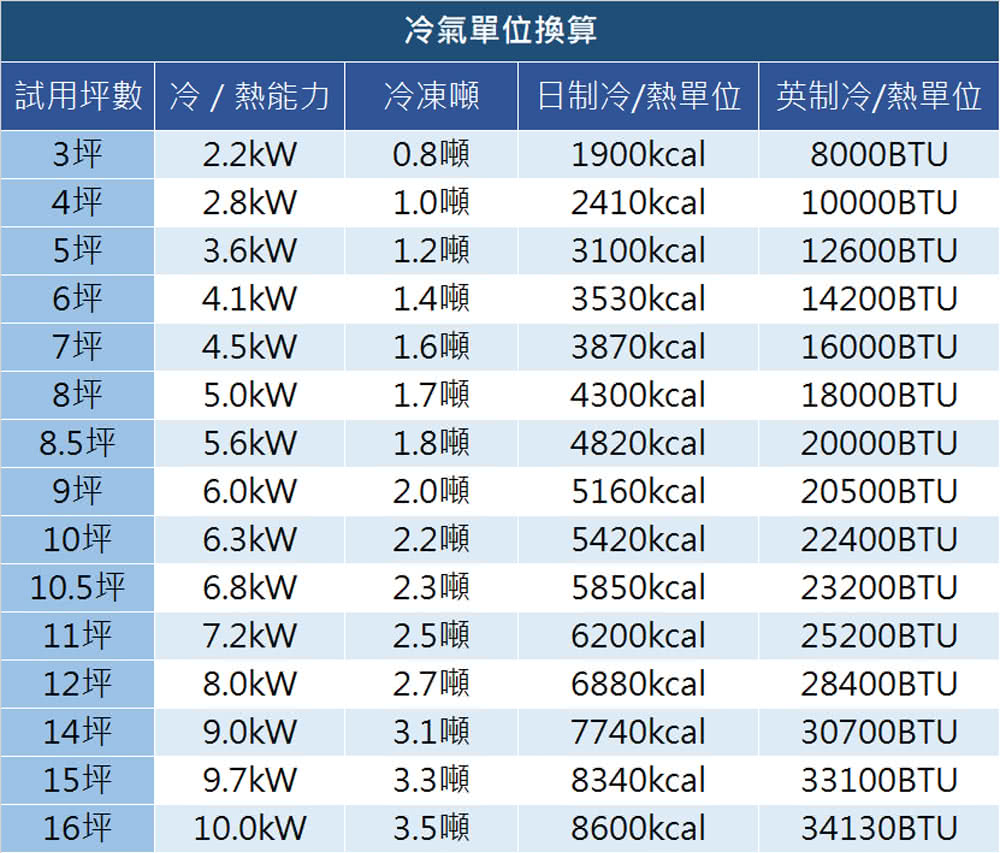Click the 3.5噸 value cell
This screenshot has height=853, width=1000.
pyautogui.click(x=430, y=827)
